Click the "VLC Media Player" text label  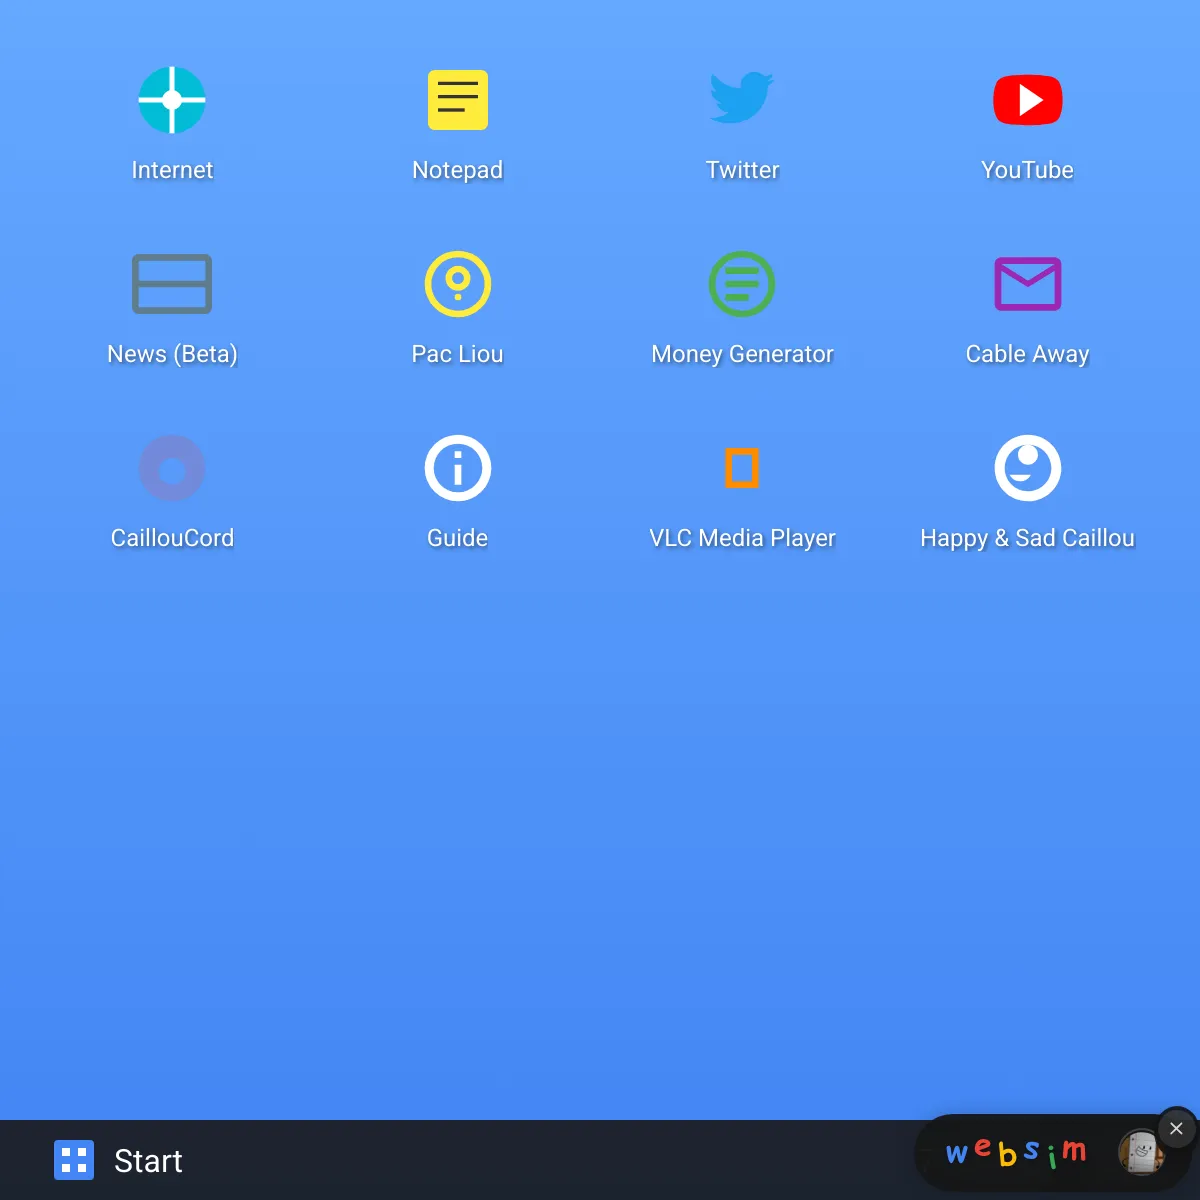click(x=742, y=538)
